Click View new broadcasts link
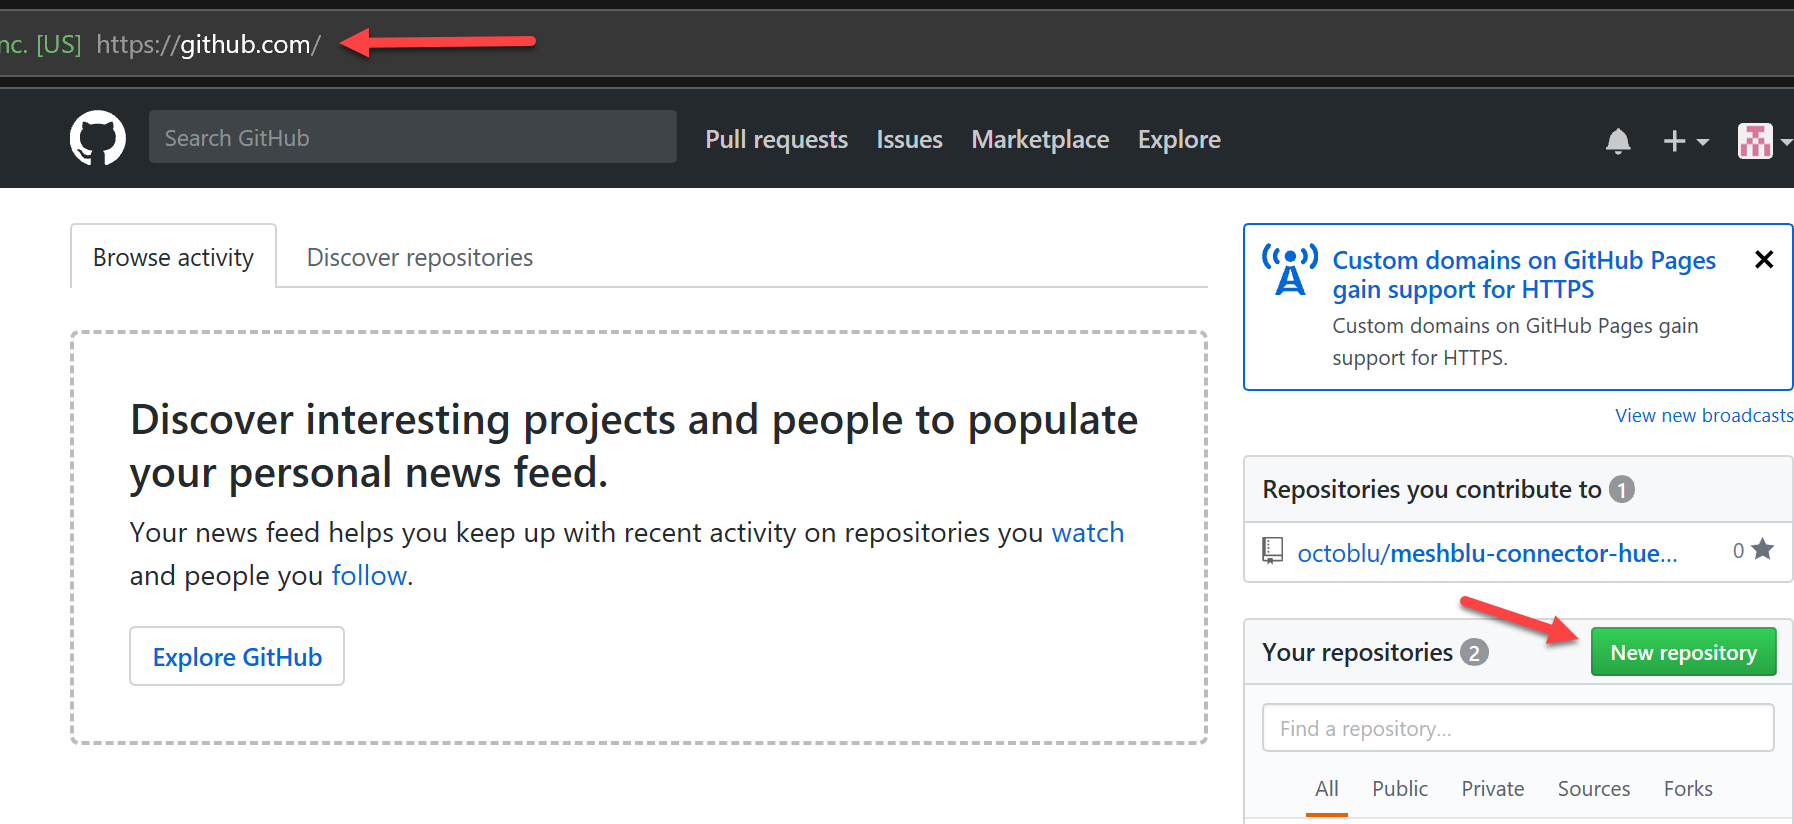The height and width of the screenshot is (824, 1794). 1704,415
